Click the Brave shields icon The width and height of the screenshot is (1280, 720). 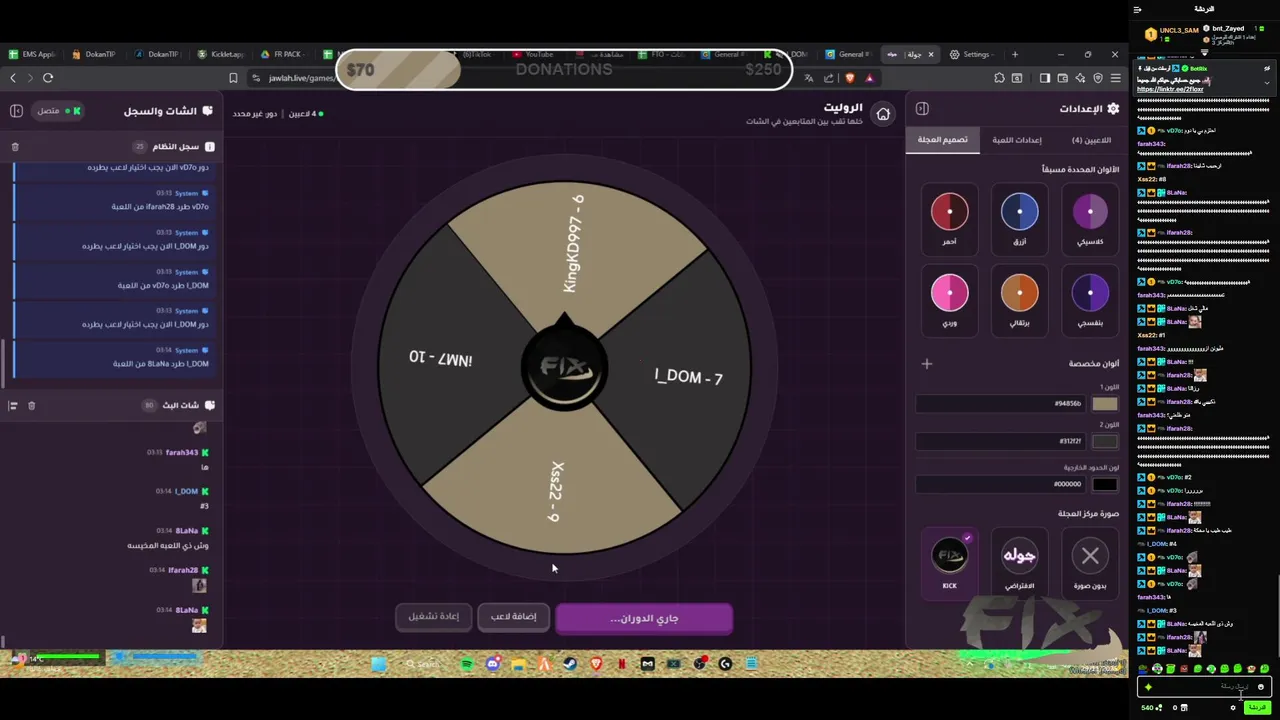click(849, 78)
